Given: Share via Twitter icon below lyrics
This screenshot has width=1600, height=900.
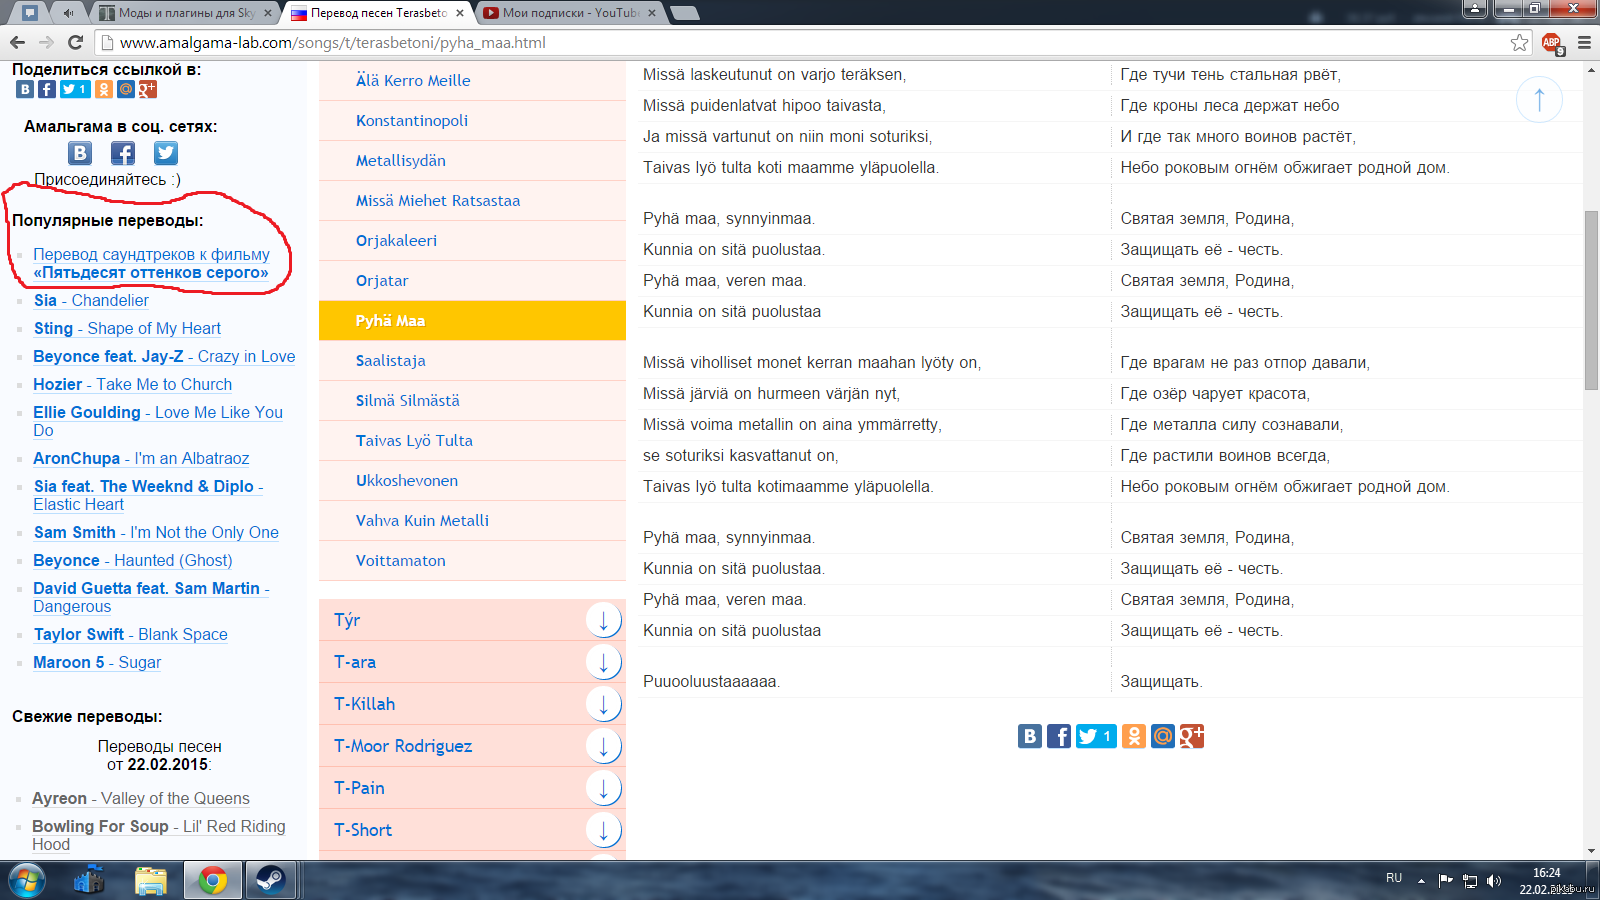Looking at the screenshot, I should pyautogui.click(x=1095, y=737).
